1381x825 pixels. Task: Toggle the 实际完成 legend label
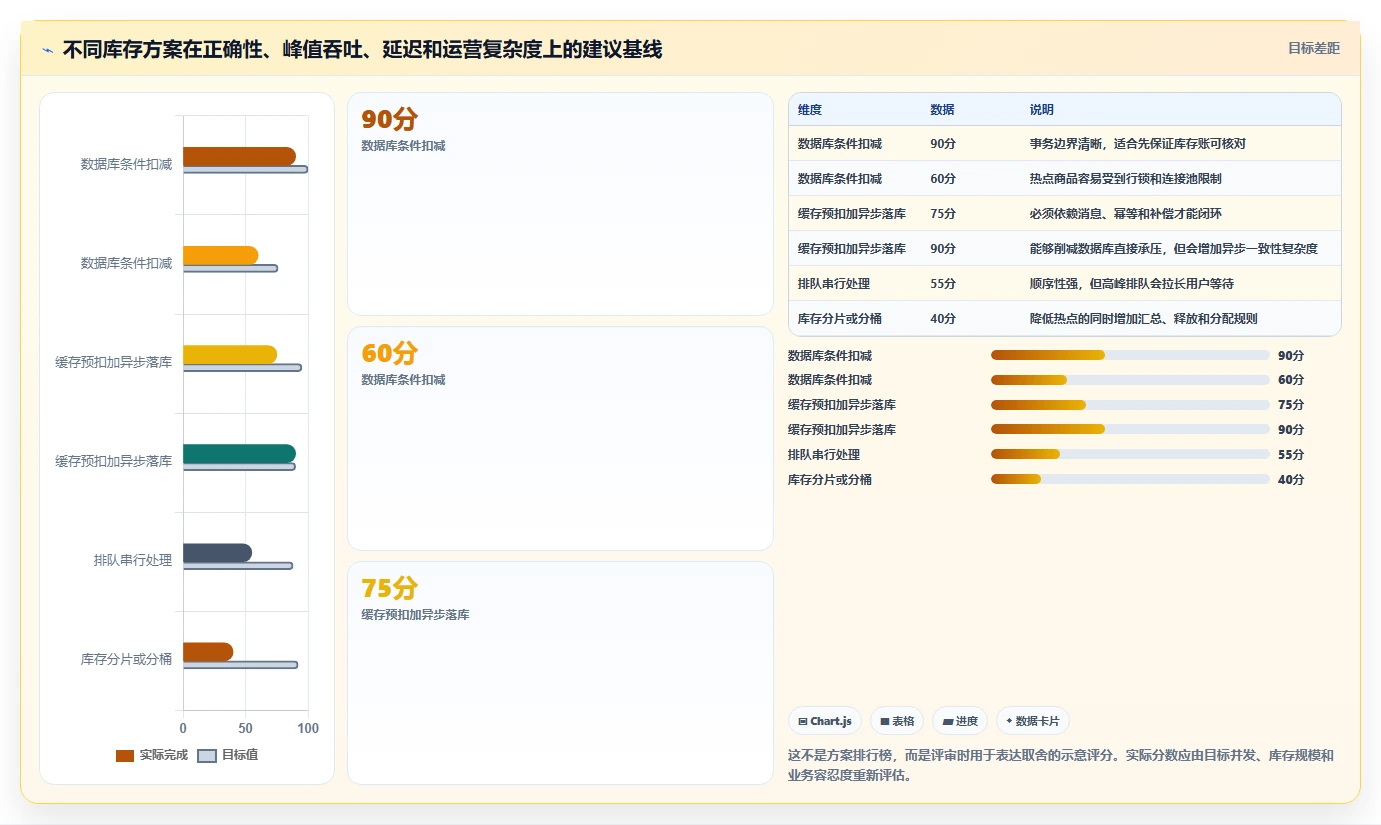point(164,755)
